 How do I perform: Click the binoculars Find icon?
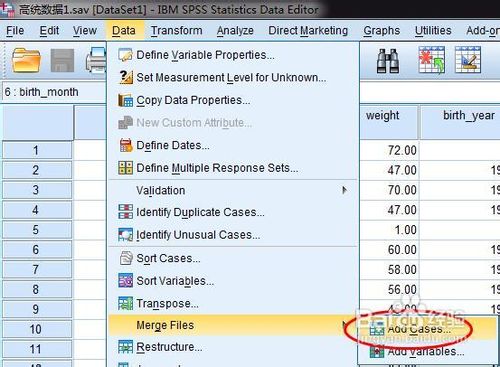(388, 61)
